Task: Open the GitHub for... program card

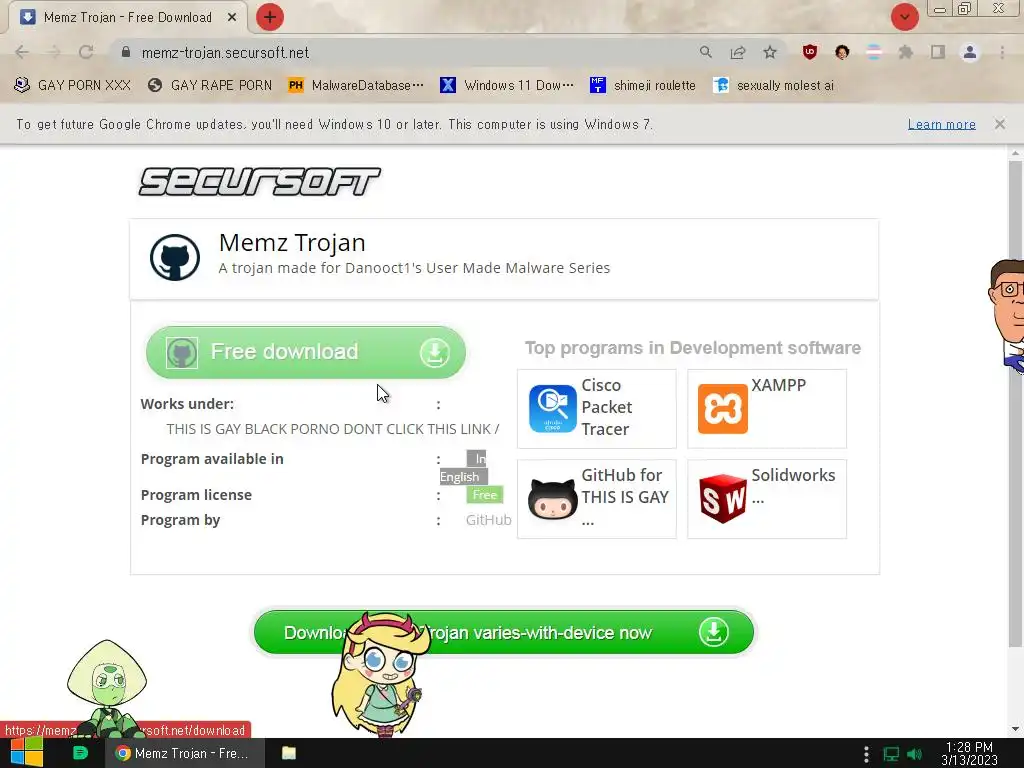Action: coord(597,499)
